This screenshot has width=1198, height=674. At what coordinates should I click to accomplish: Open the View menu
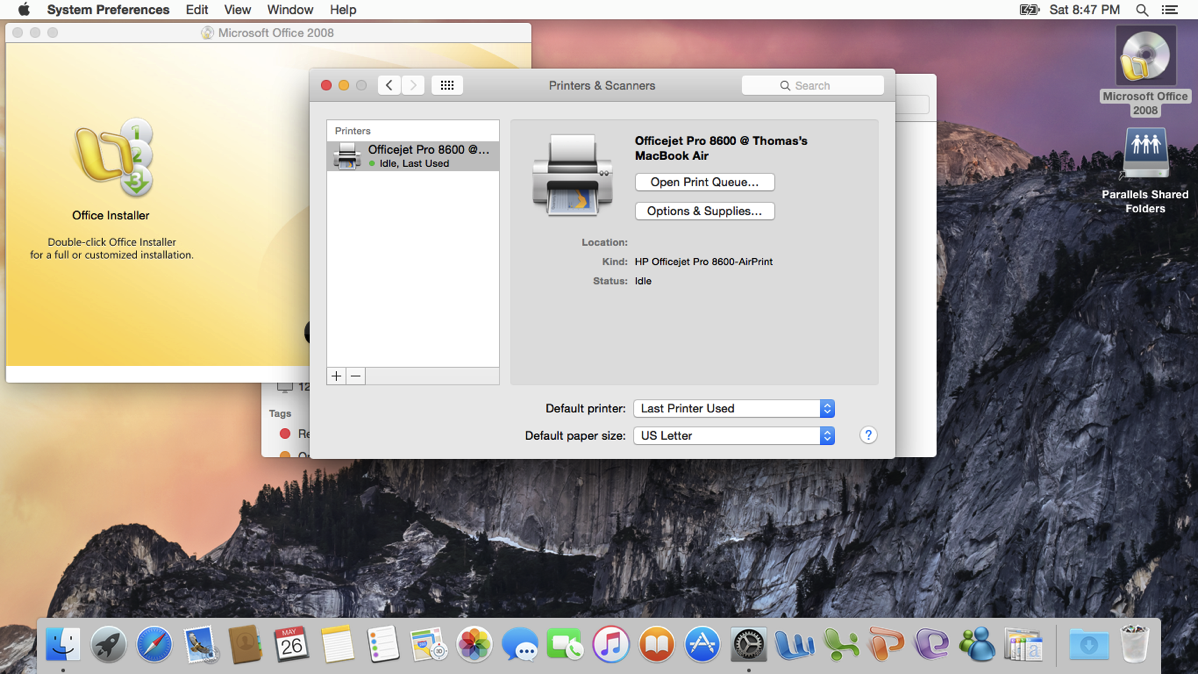[x=237, y=9]
